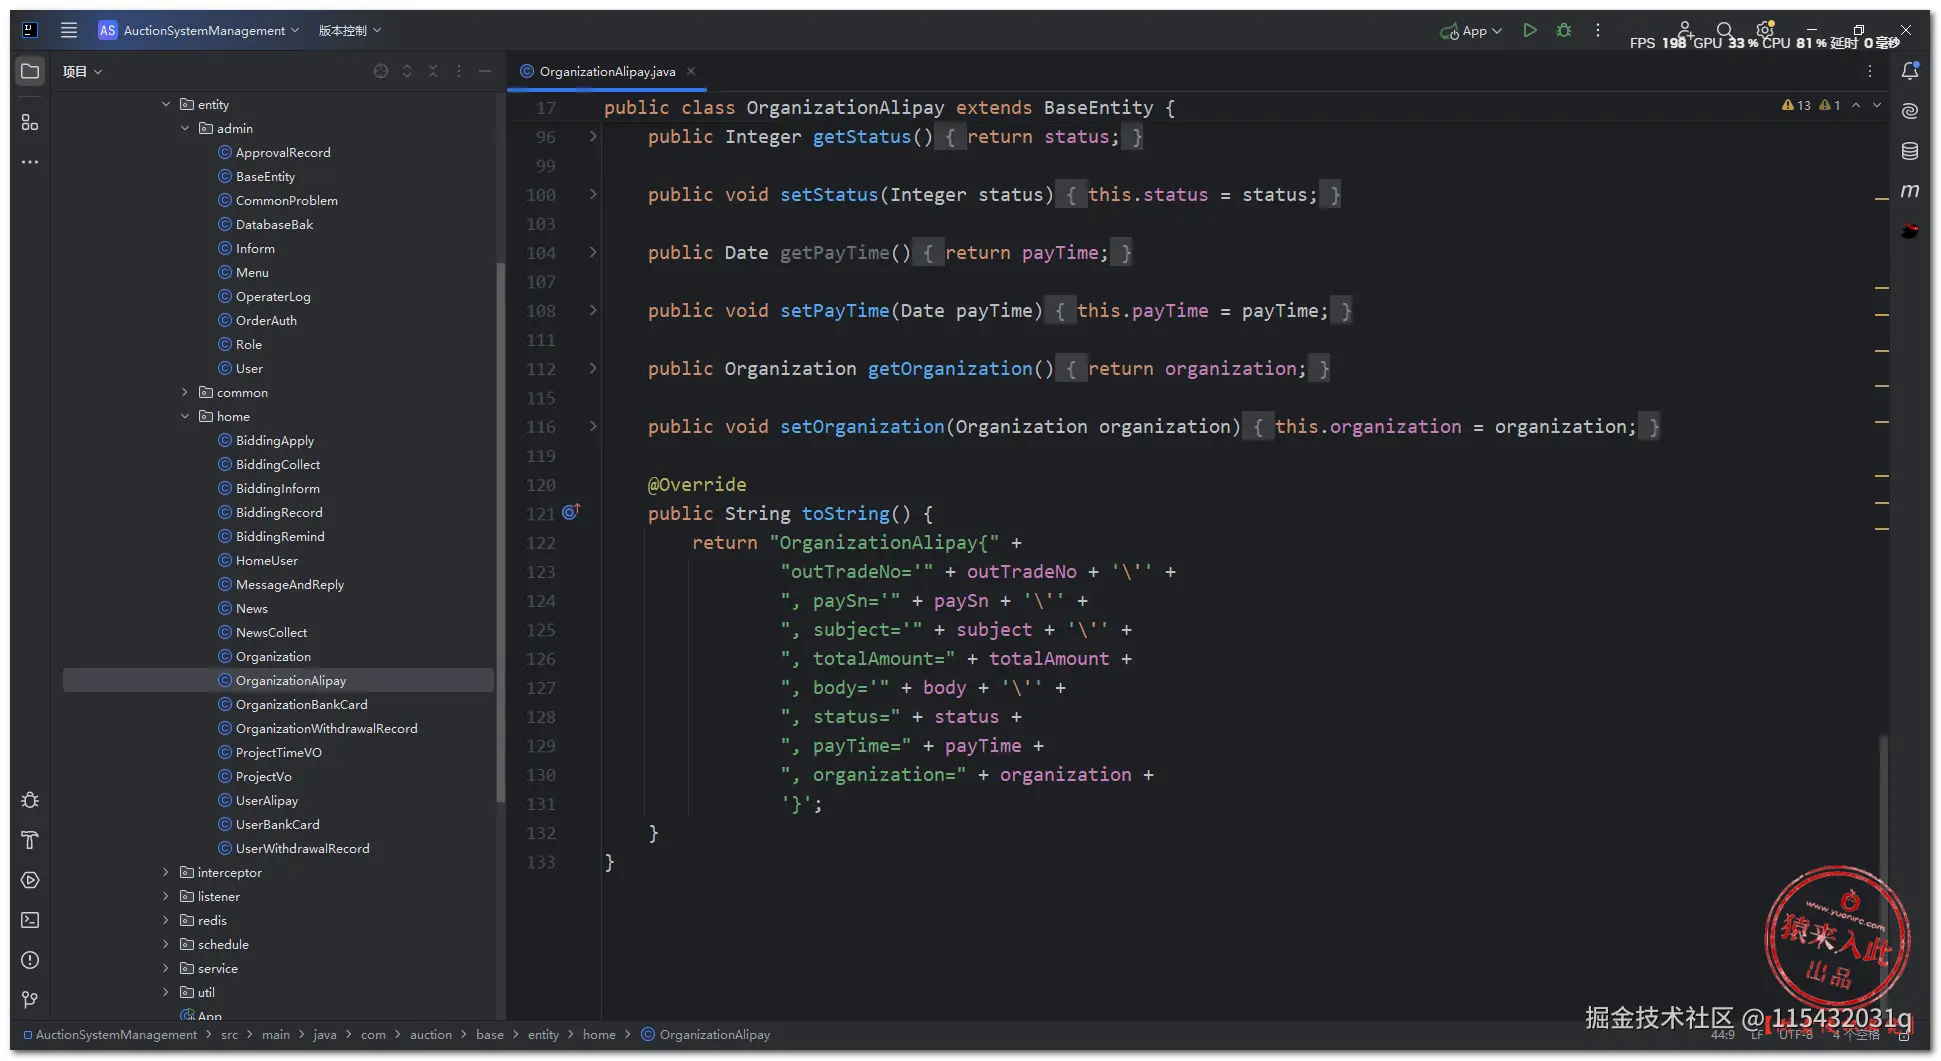Open the version control dropdown
This screenshot has height=1061, width=1941.
point(350,30)
